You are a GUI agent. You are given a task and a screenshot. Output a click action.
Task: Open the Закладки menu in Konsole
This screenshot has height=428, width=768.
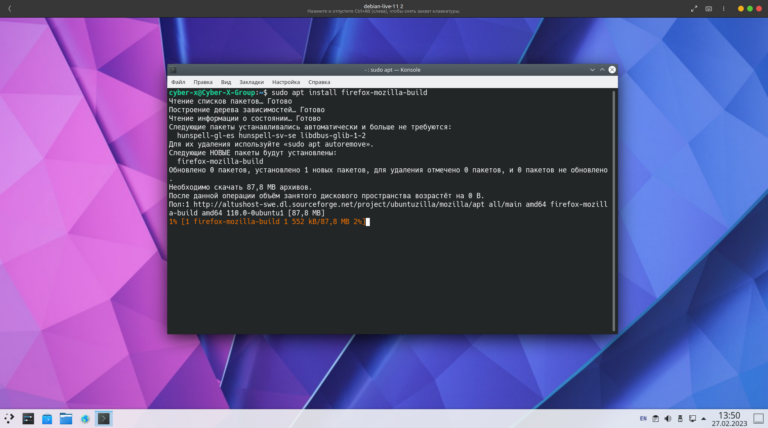click(251, 82)
